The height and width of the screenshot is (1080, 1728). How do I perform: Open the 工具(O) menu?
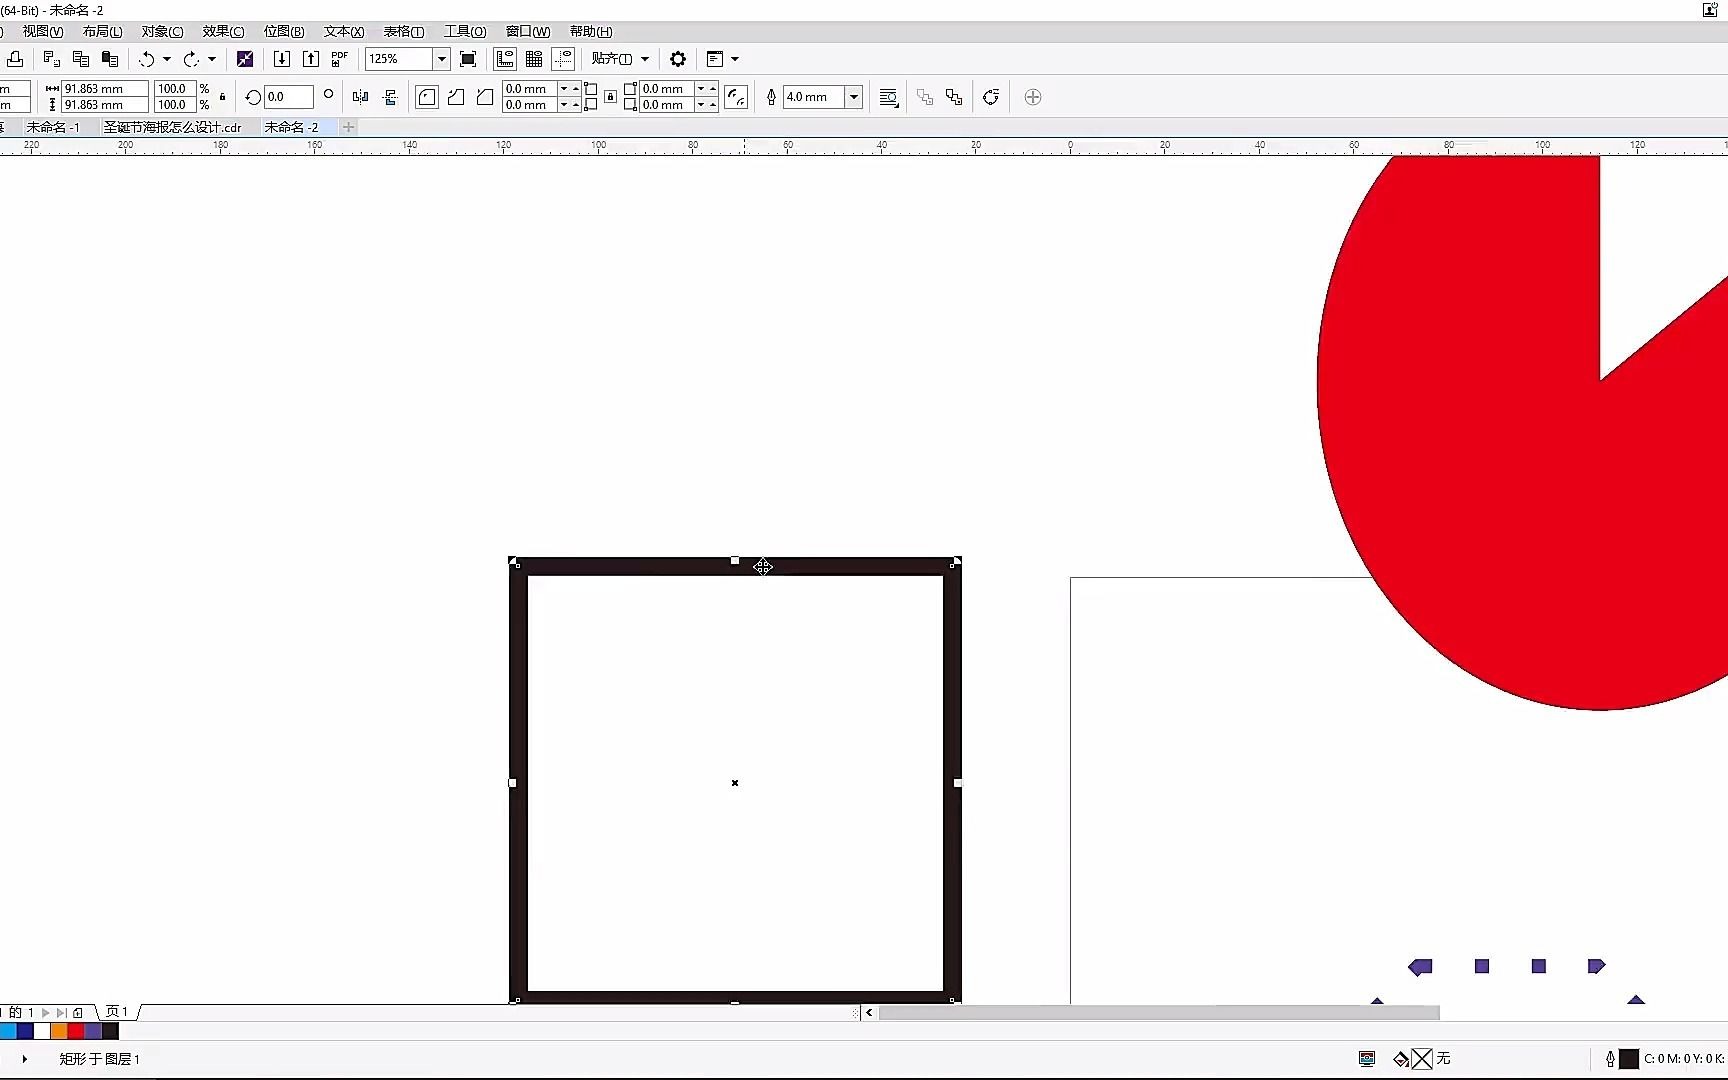coord(465,32)
